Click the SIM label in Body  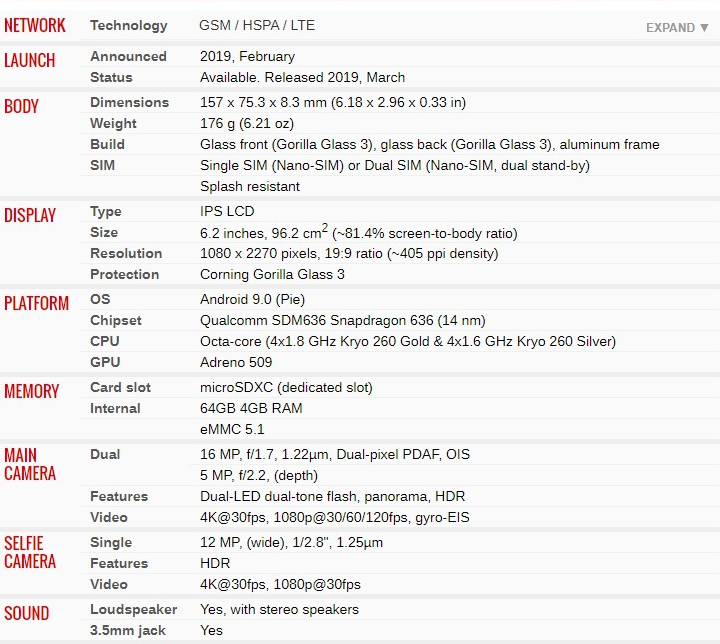coord(102,165)
